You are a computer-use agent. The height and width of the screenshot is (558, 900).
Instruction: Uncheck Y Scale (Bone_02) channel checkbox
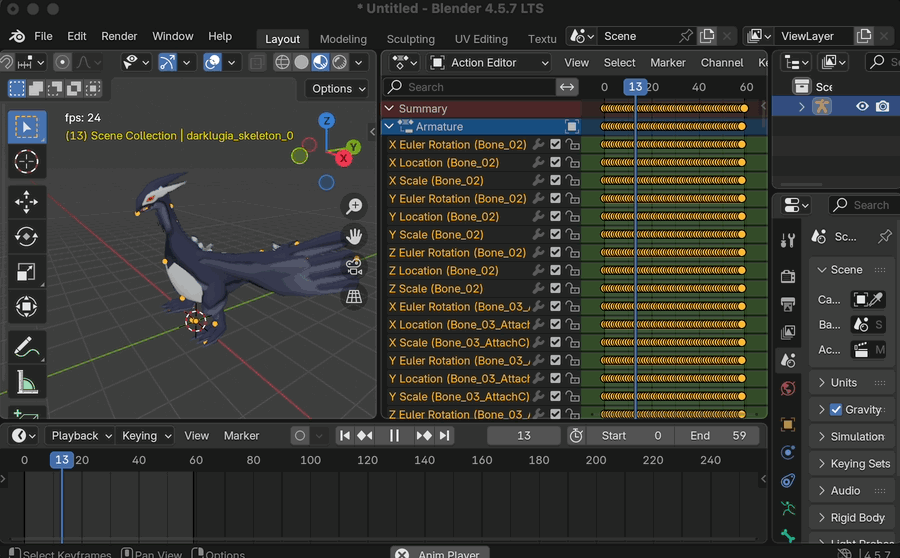click(555, 234)
